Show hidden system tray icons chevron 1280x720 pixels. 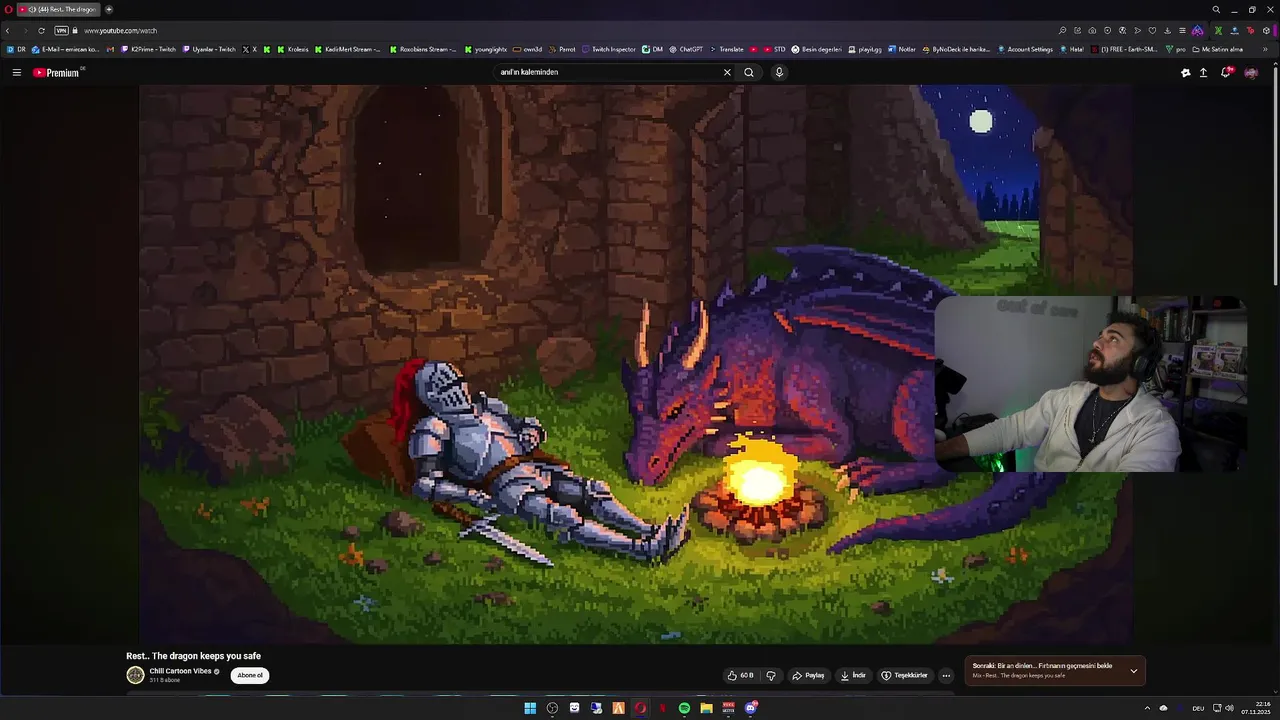(x=1147, y=708)
